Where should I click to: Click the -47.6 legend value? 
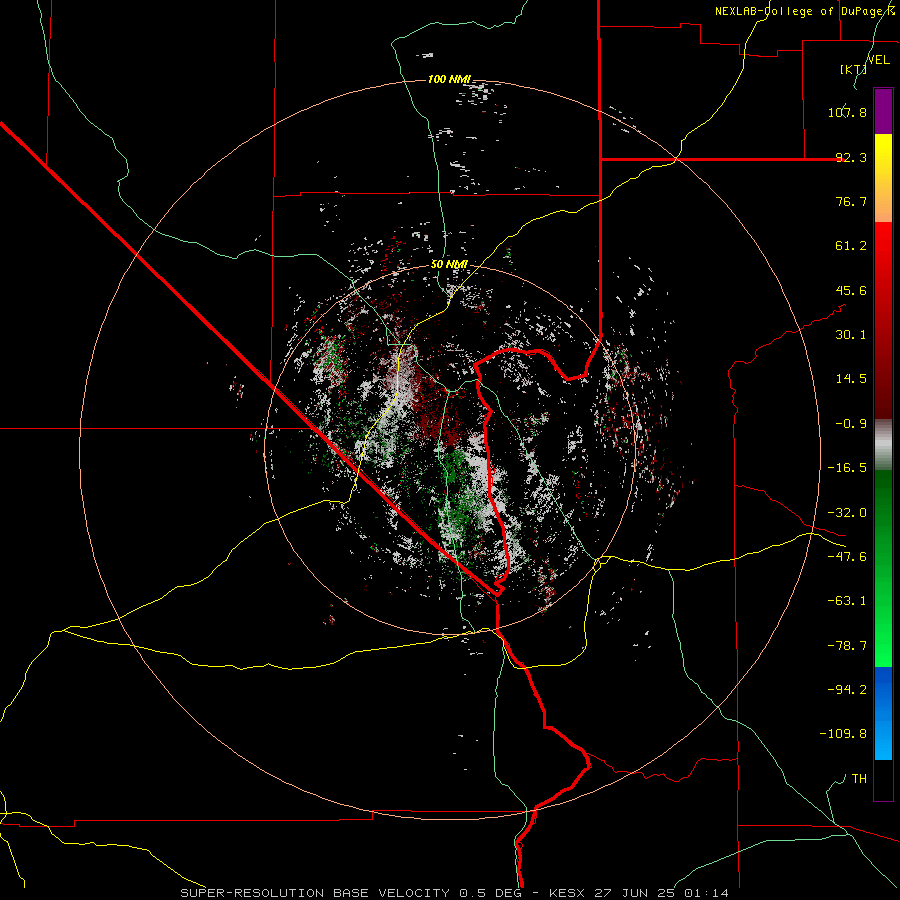(x=847, y=557)
